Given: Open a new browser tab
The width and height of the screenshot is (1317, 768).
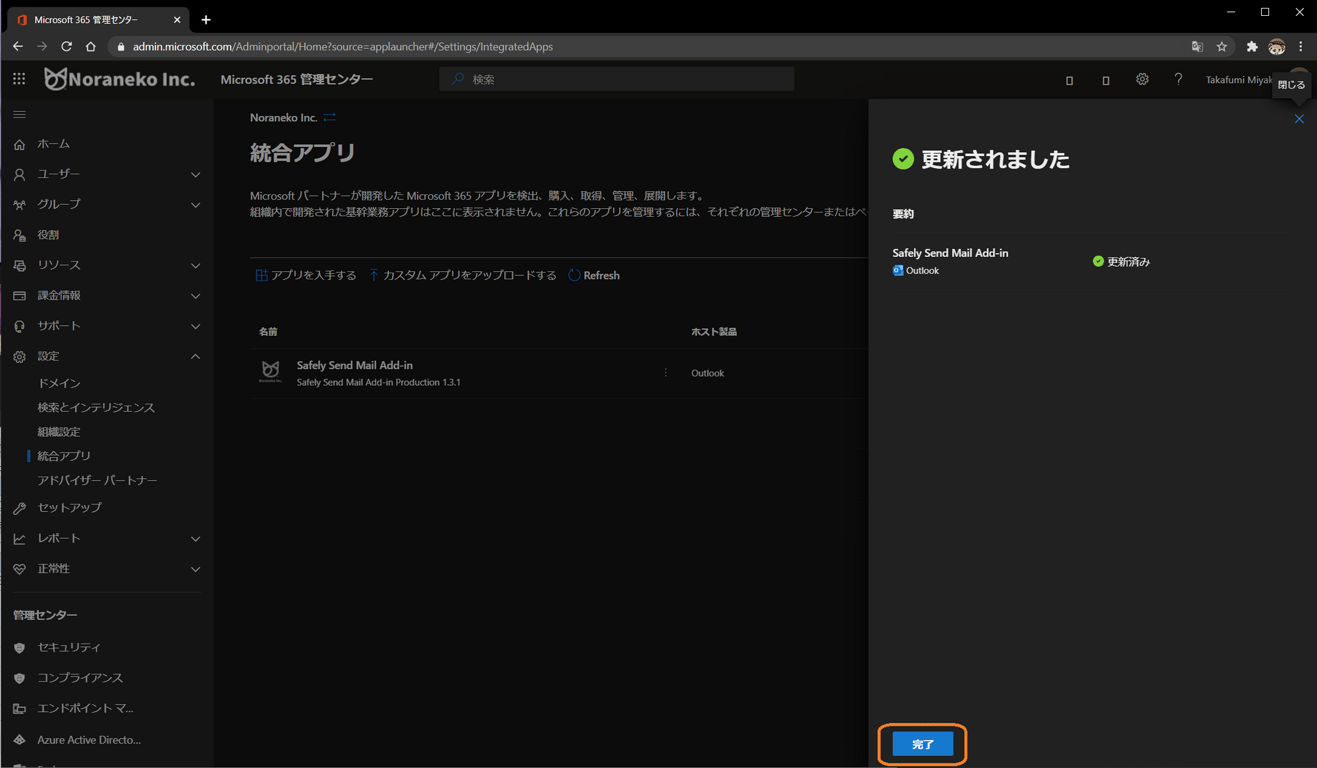Looking at the screenshot, I should 206,20.
